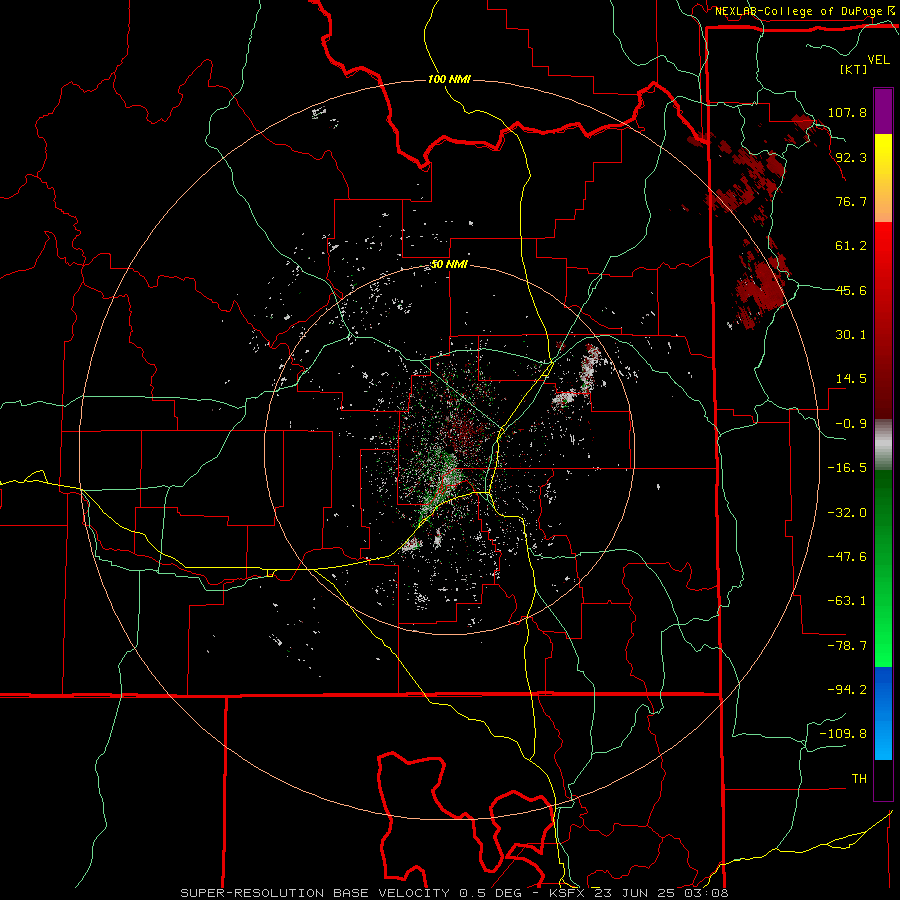Click the 76.7 scale value
The width and height of the screenshot is (900, 900).
(x=851, y=201)
